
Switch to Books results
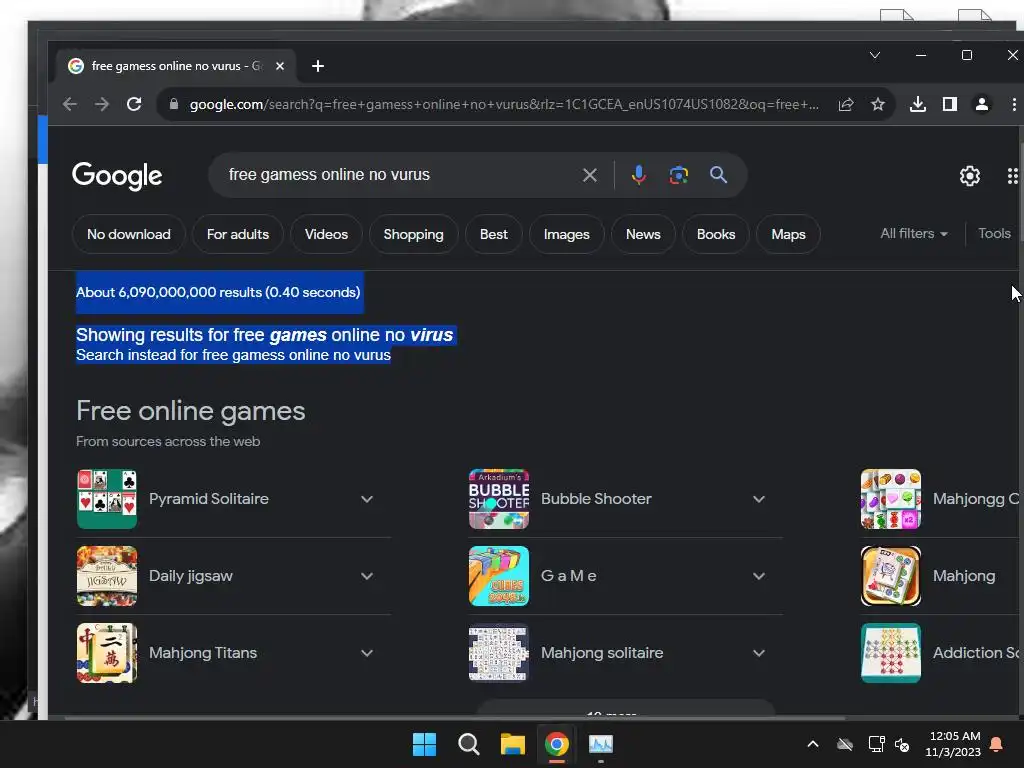716,234
